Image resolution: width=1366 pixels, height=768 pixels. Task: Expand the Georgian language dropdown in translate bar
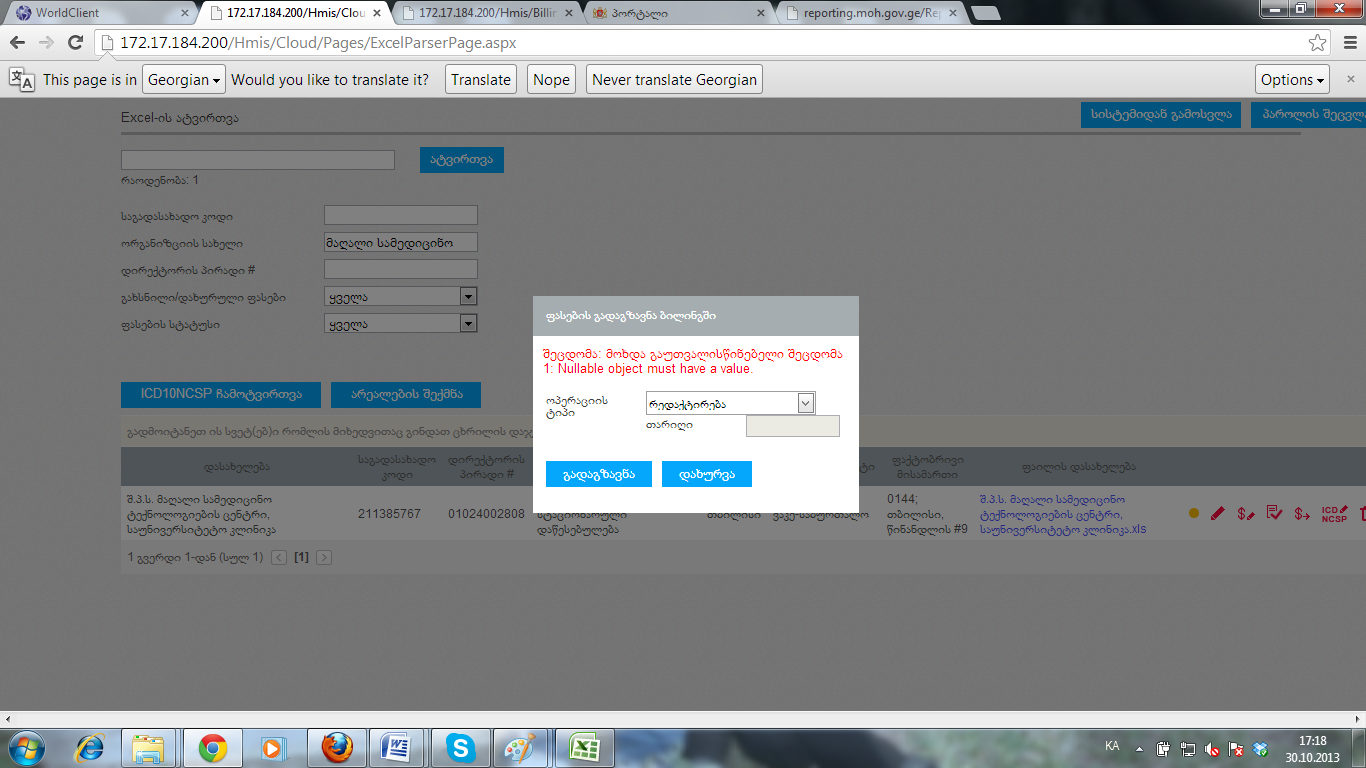point(184,80)
